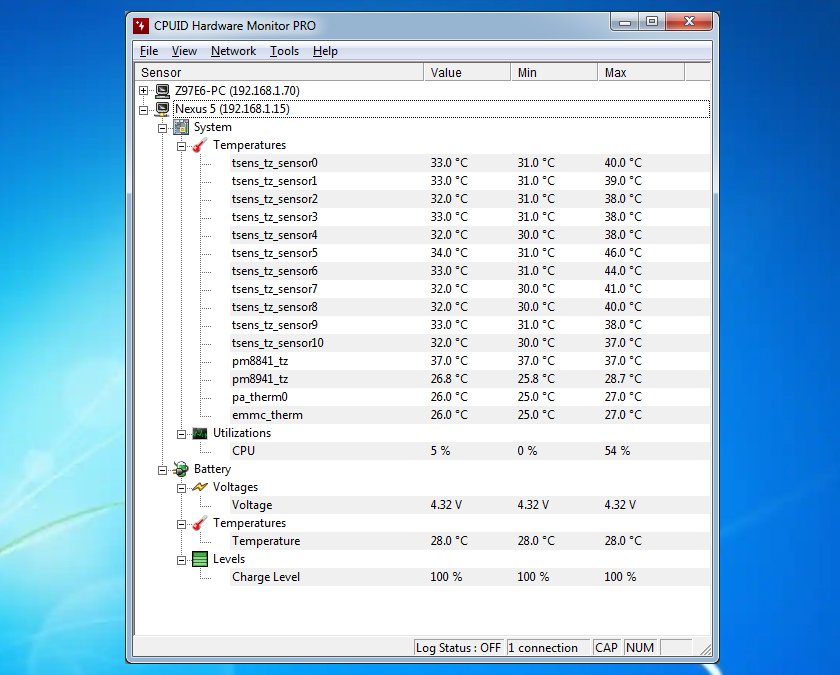Click the Log Status OFF indicator
Viewport: 840px width, 675px height.
pyautogui.click(x=458, y=647)
